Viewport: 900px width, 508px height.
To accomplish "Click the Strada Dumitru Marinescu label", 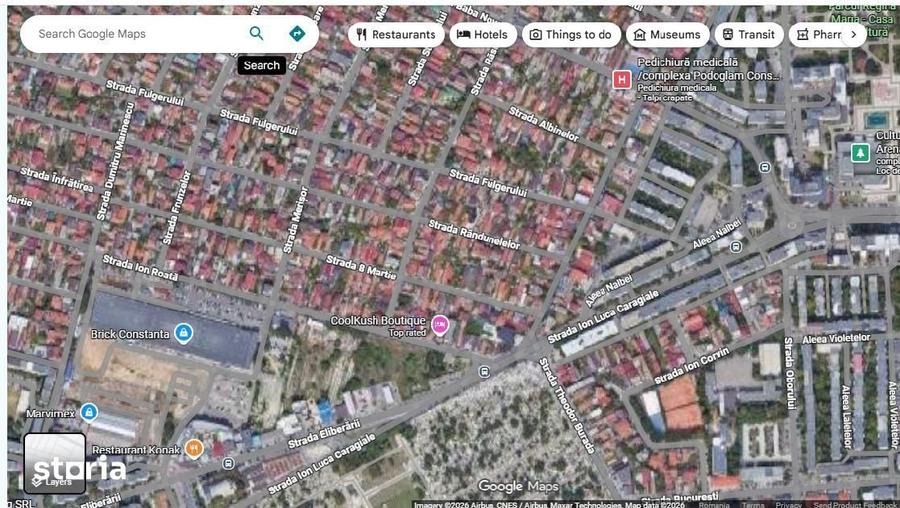I will tap(115, 161).
